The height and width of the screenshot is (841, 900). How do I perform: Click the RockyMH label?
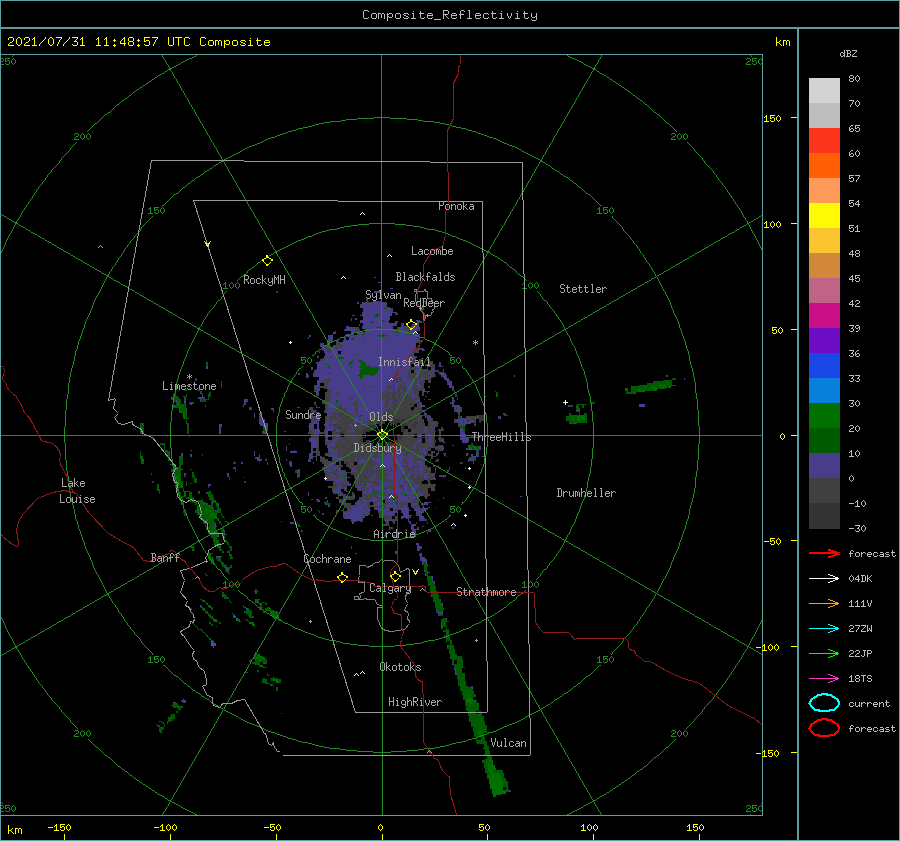click(264, 280)
